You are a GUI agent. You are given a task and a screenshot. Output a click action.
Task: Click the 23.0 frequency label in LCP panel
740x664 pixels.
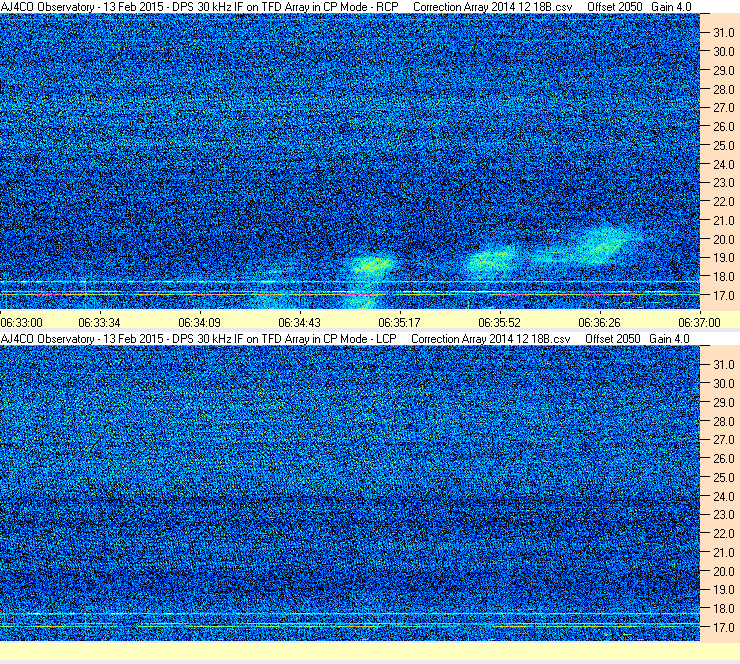(723, 515)
